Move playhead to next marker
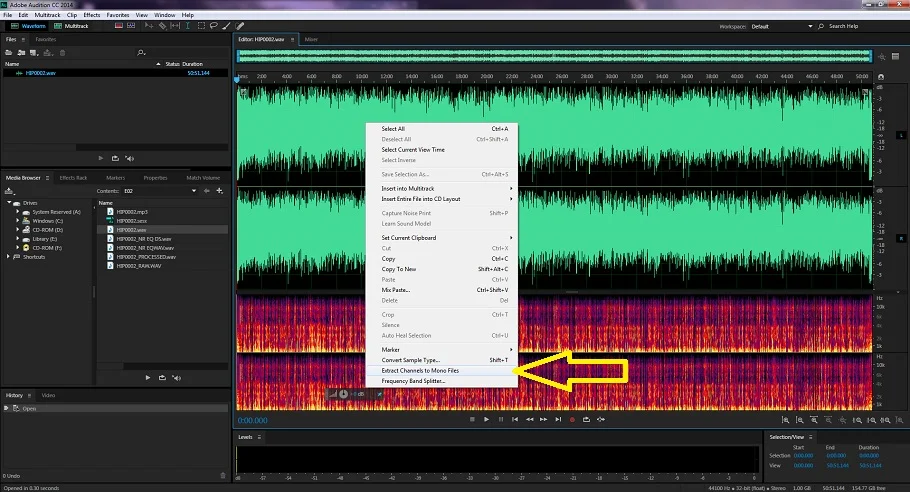Screen dimensions: 910x492 coord(558,419)
